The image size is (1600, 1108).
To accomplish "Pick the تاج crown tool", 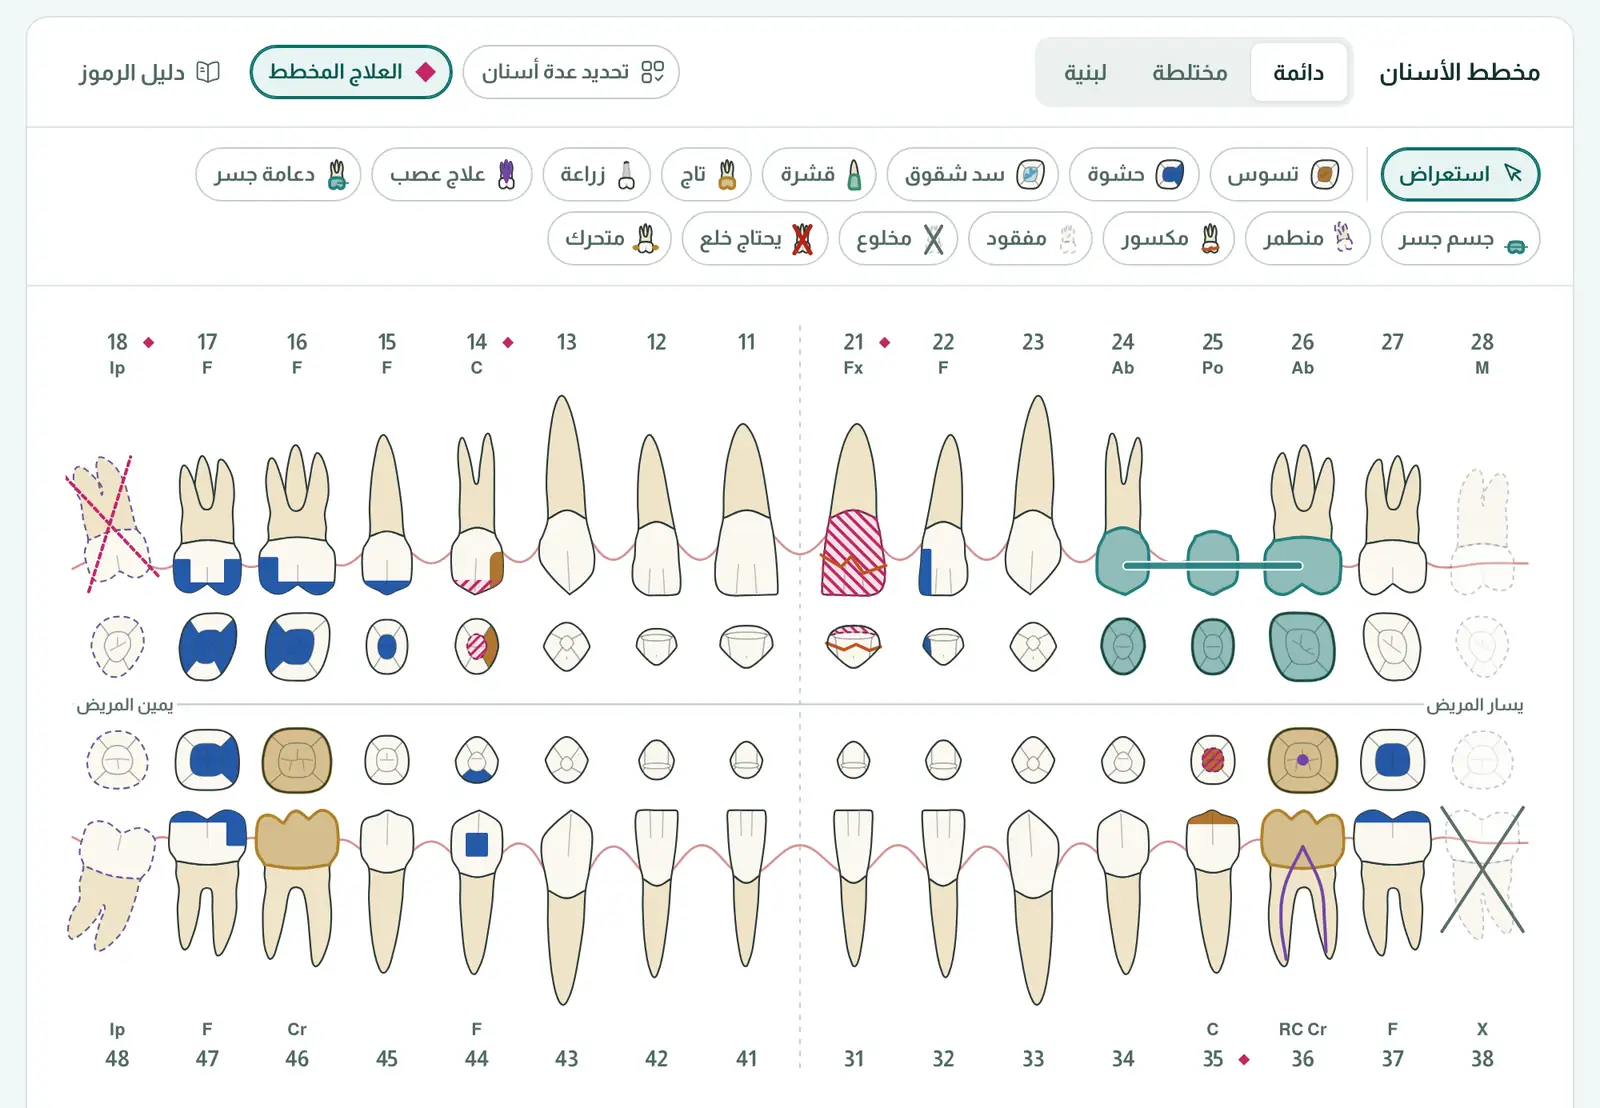I will pos(707,175).
